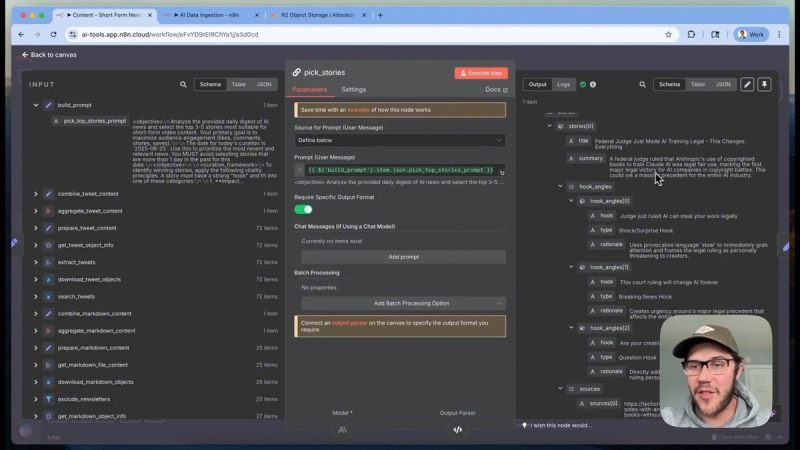Switch INPUT panel to JSON view

tap(264, 84)
